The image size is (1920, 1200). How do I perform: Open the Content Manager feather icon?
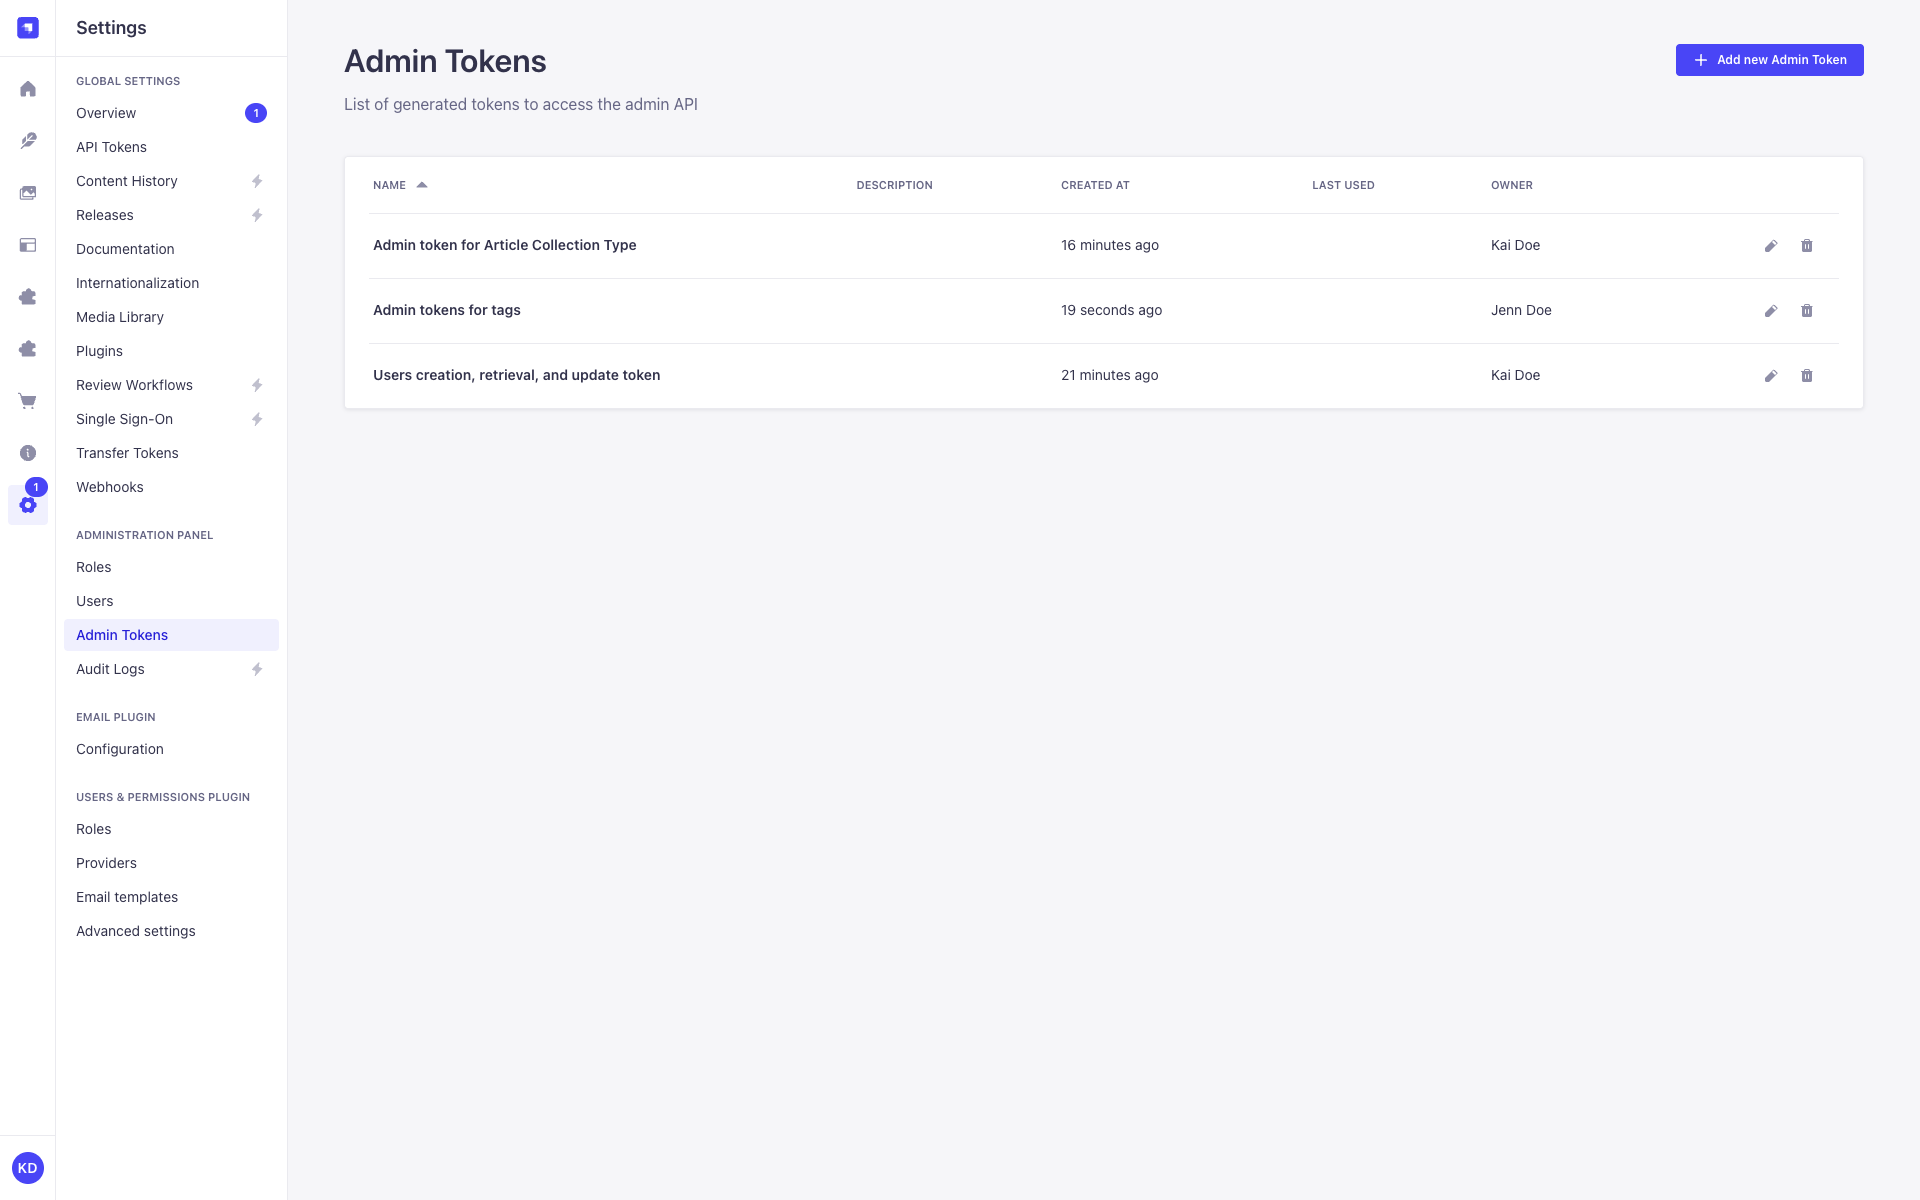[27, 140]
